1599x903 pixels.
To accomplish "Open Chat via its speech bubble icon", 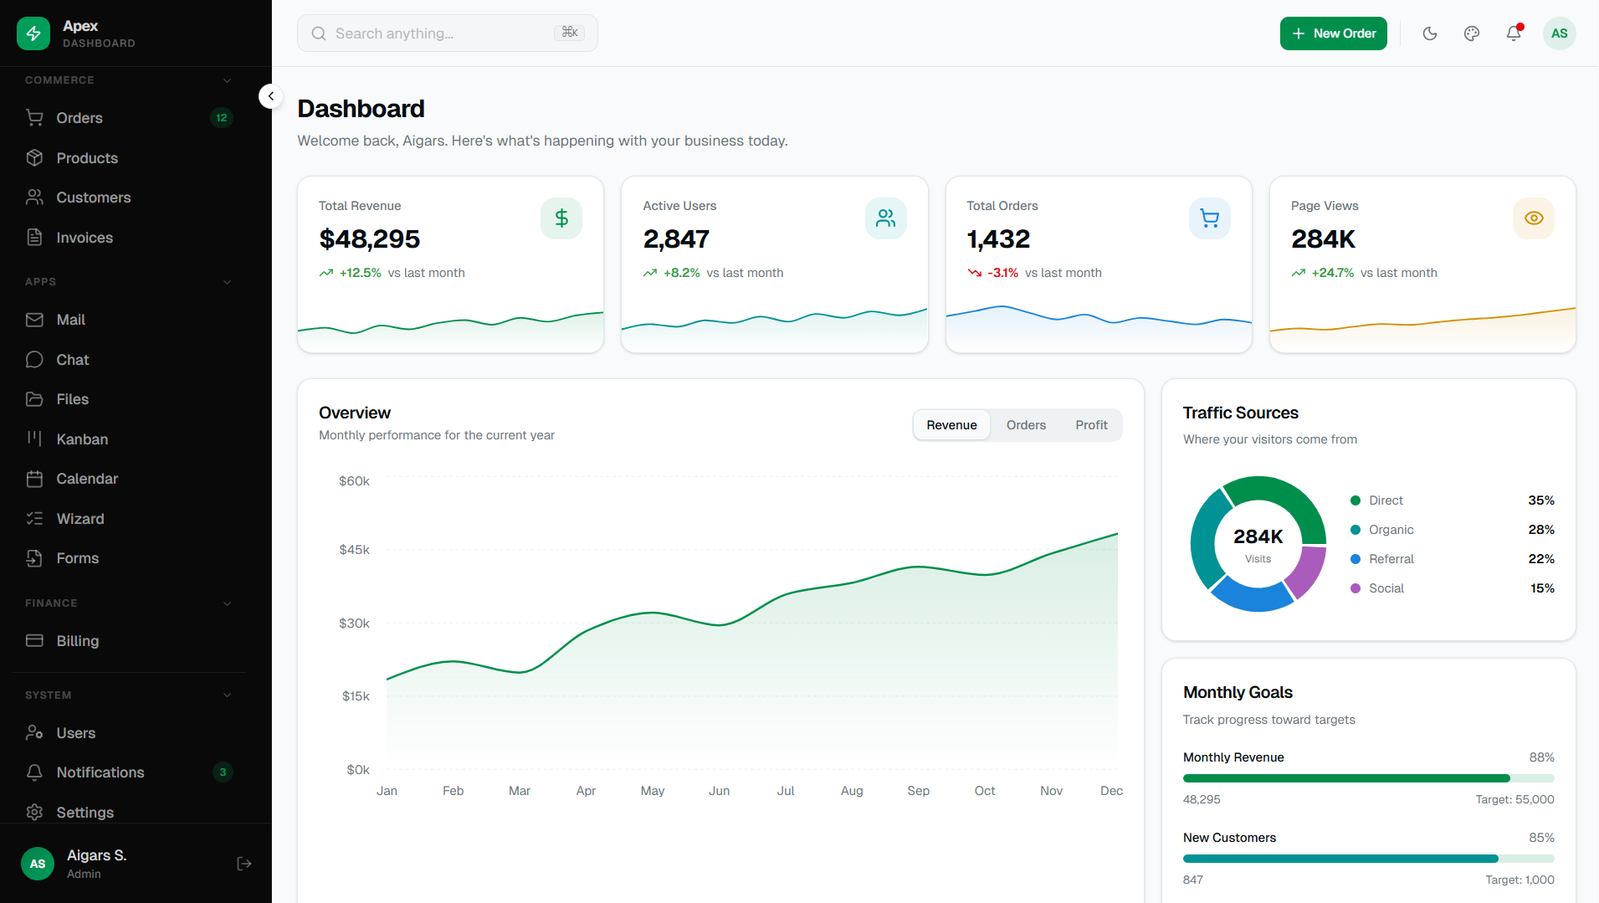I will (x=35, y=359).
